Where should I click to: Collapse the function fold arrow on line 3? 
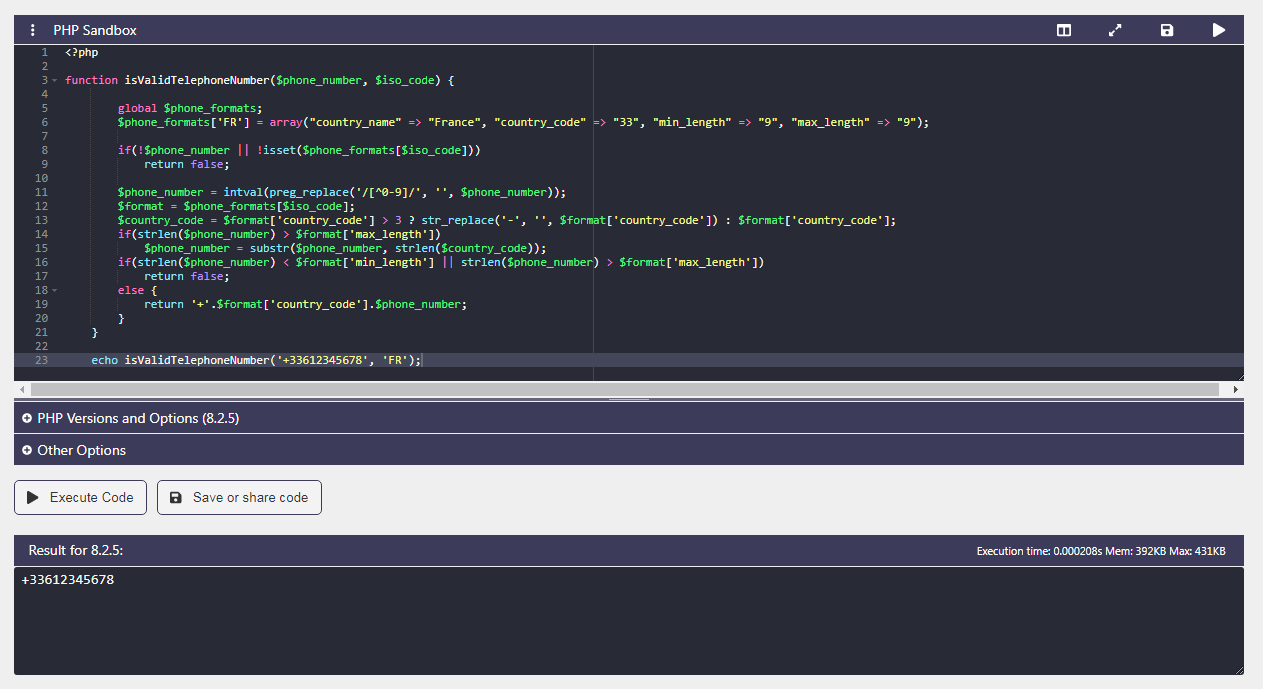pos(54,80)
